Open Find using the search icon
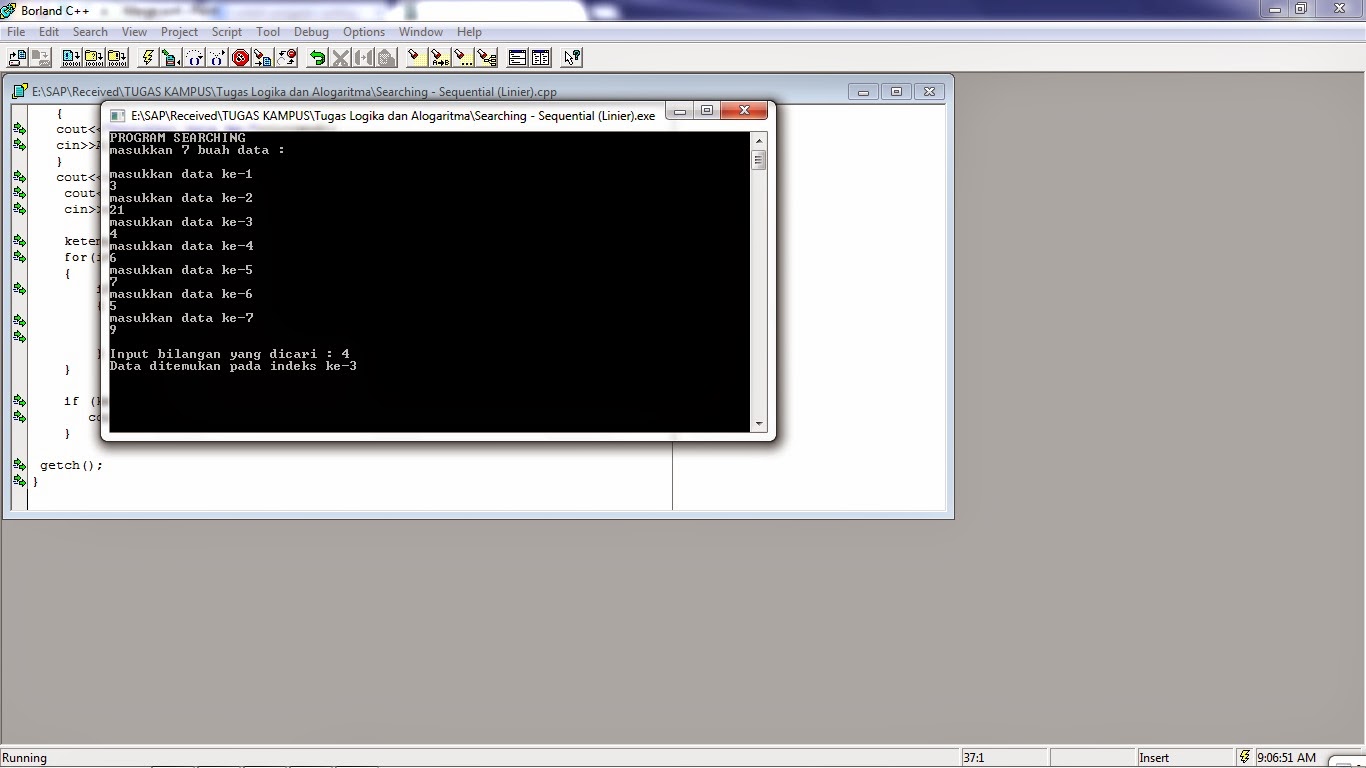Screen dimensions: 1366x768 click(415, 57)
